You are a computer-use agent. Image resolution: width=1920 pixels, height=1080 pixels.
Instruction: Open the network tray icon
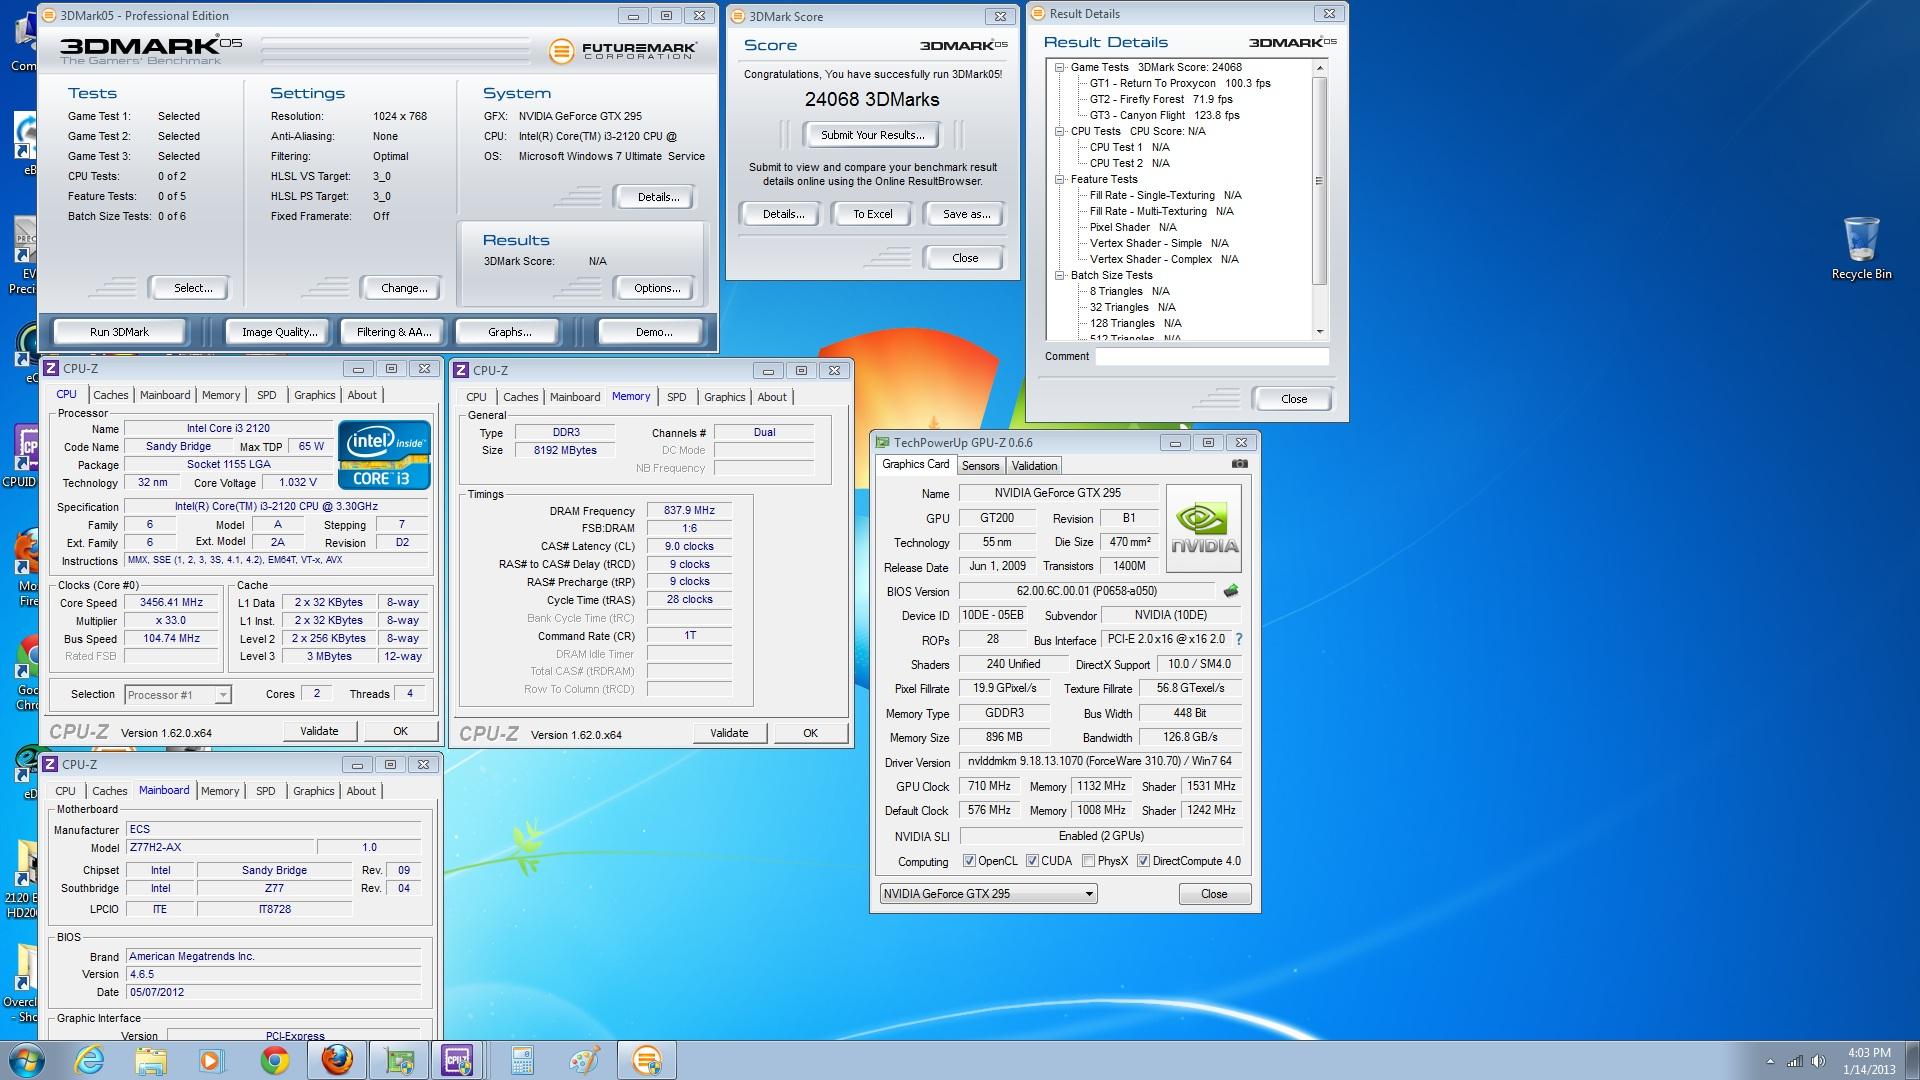click(x=1795, y=1061)
